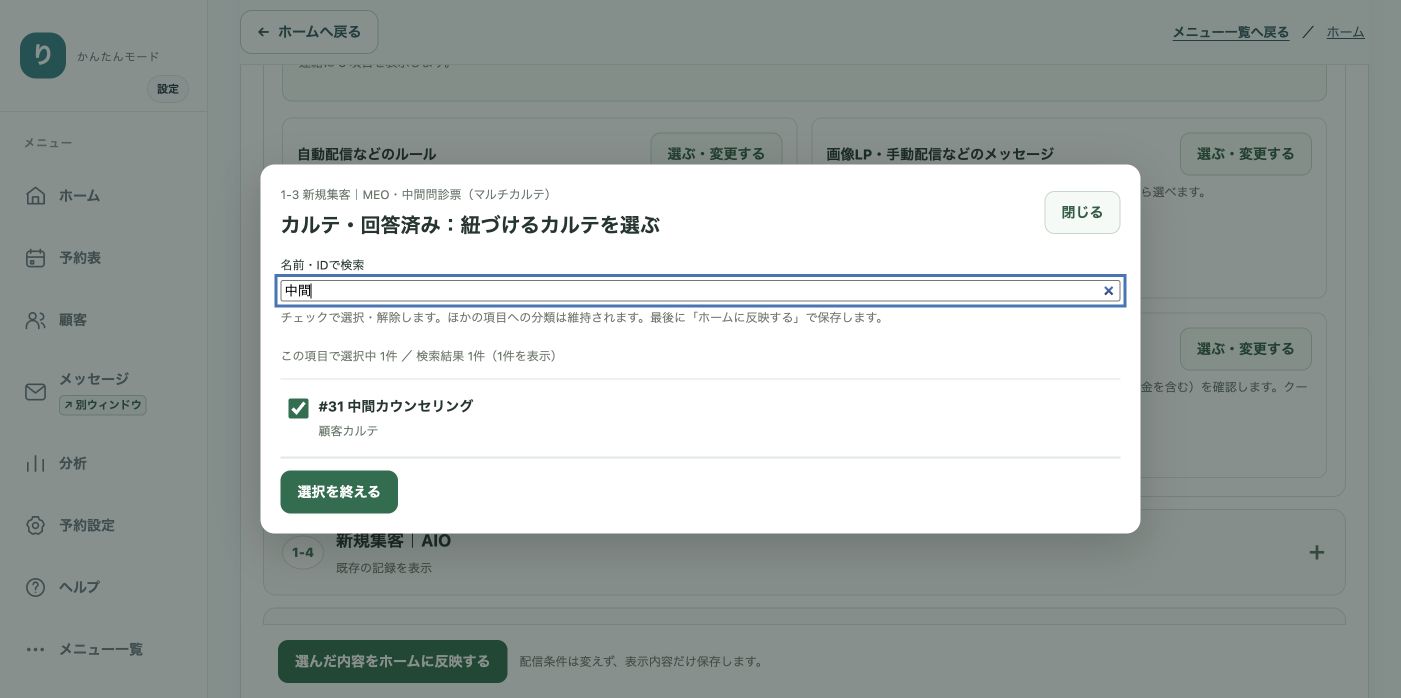Viewport: 1401px width, 698px height.
Task: Expand the 1-4 新規集客｜AIO section plus icon
Action: click(1317, 552)
